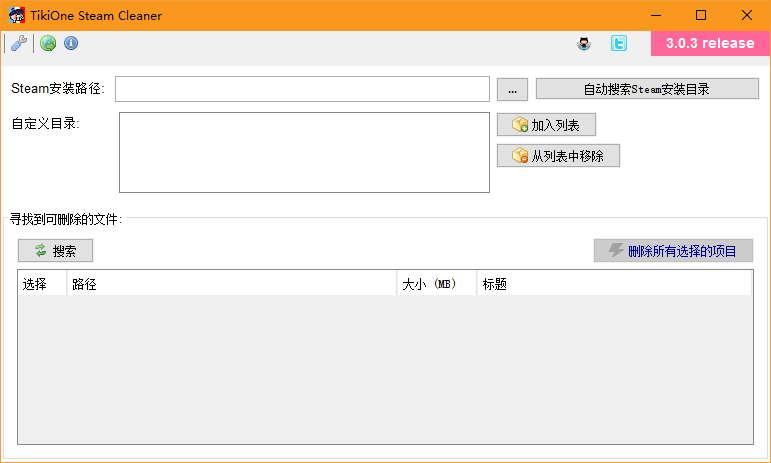Click inside the 自定义目录 list box
The height and width of the screenshot is (463, 771).
pos(304,152)
